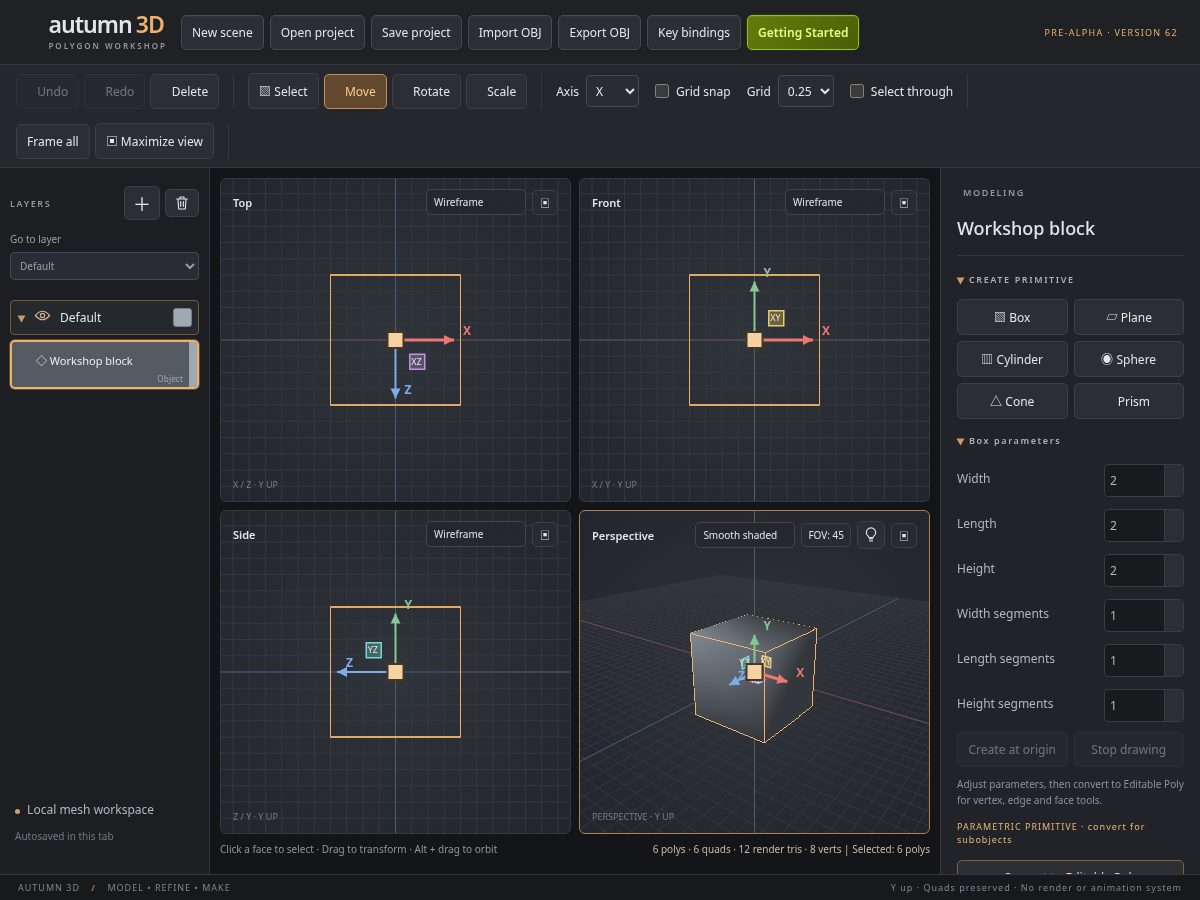Click the Delete button
Image resolution: width=1200 pixels, height=900 pixels.
click(185, 91)
